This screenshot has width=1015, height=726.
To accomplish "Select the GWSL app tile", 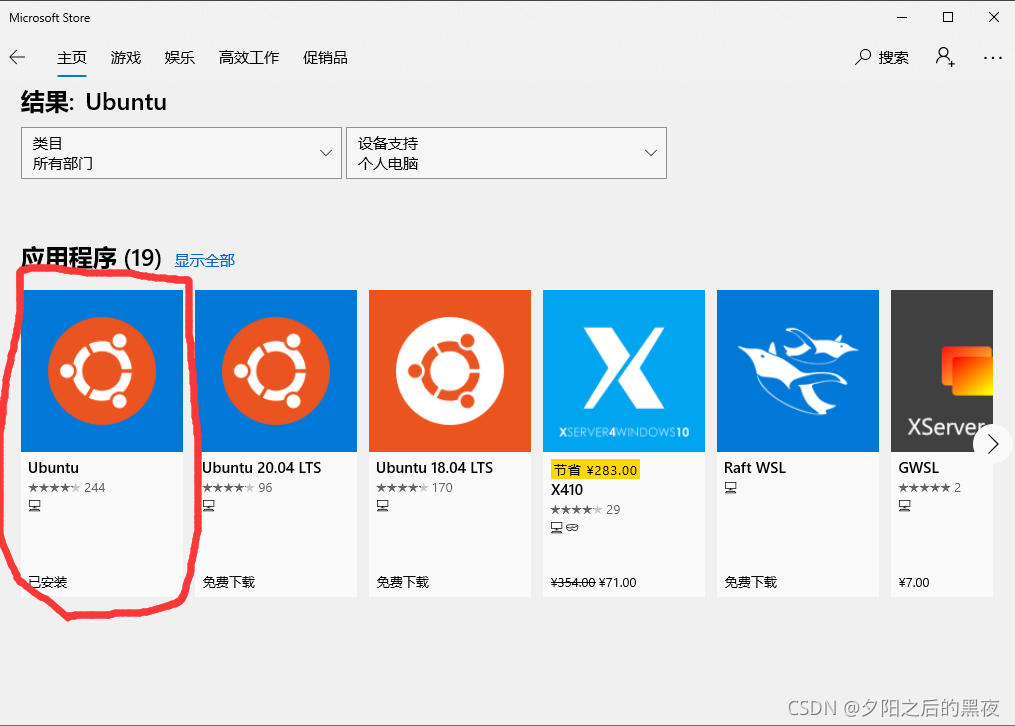I will 941,370.
